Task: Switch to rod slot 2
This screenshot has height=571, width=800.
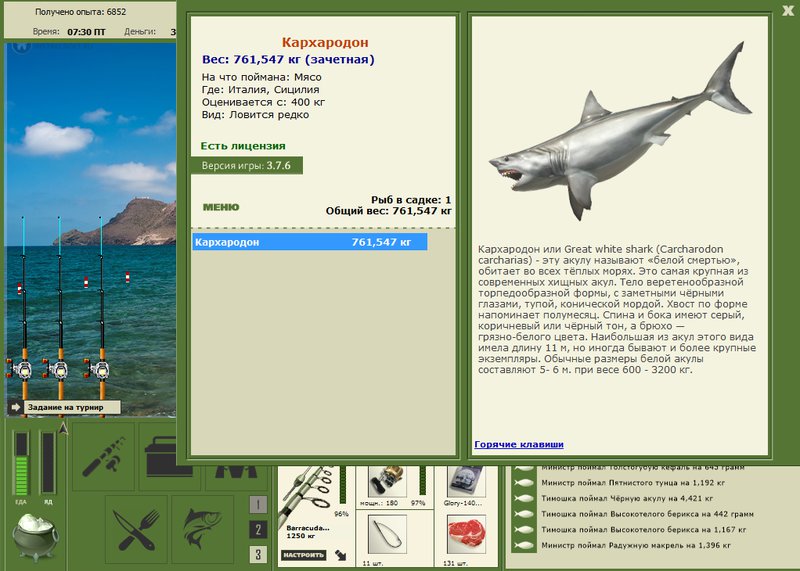Action: (258, 530)
